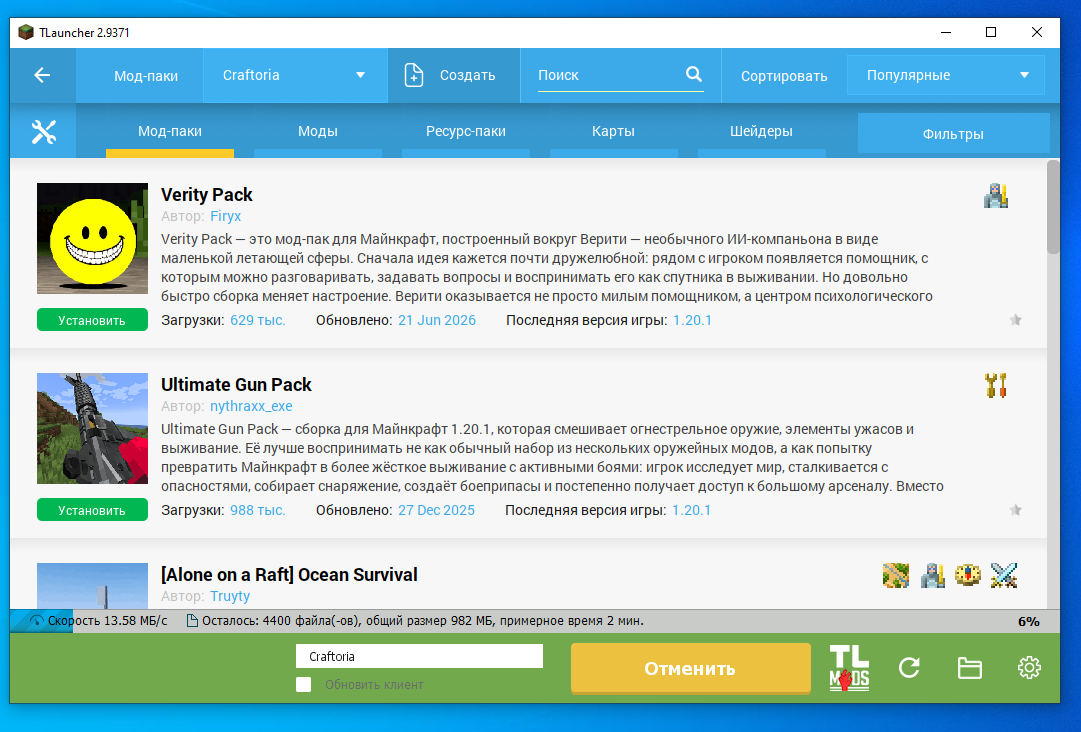Open the Verity Pack smiley thumbnail
1081x732 pixels.
point(92,238)
